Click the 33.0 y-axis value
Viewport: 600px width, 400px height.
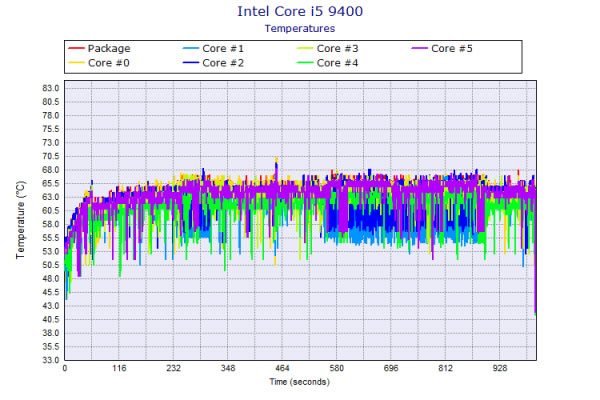point(51,360)
